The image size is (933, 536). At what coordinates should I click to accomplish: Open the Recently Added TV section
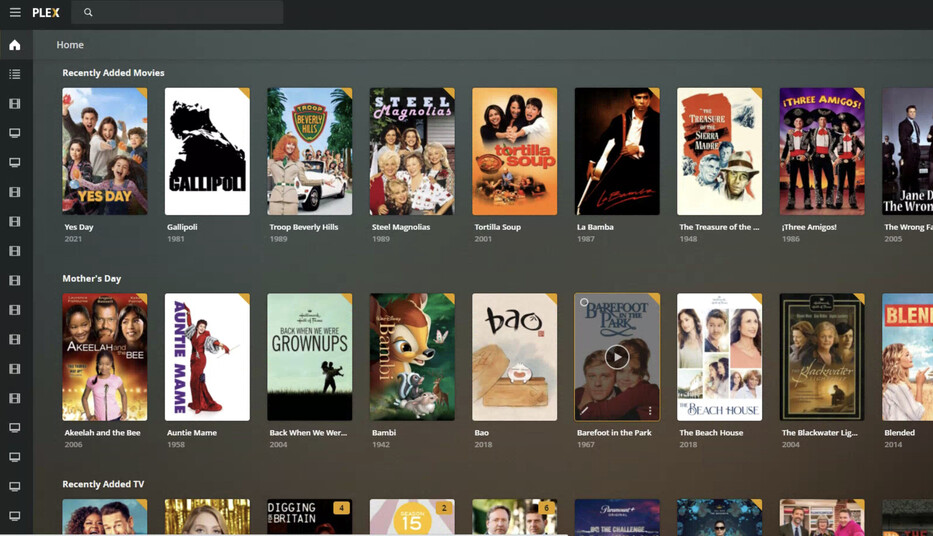pos(103,484)
